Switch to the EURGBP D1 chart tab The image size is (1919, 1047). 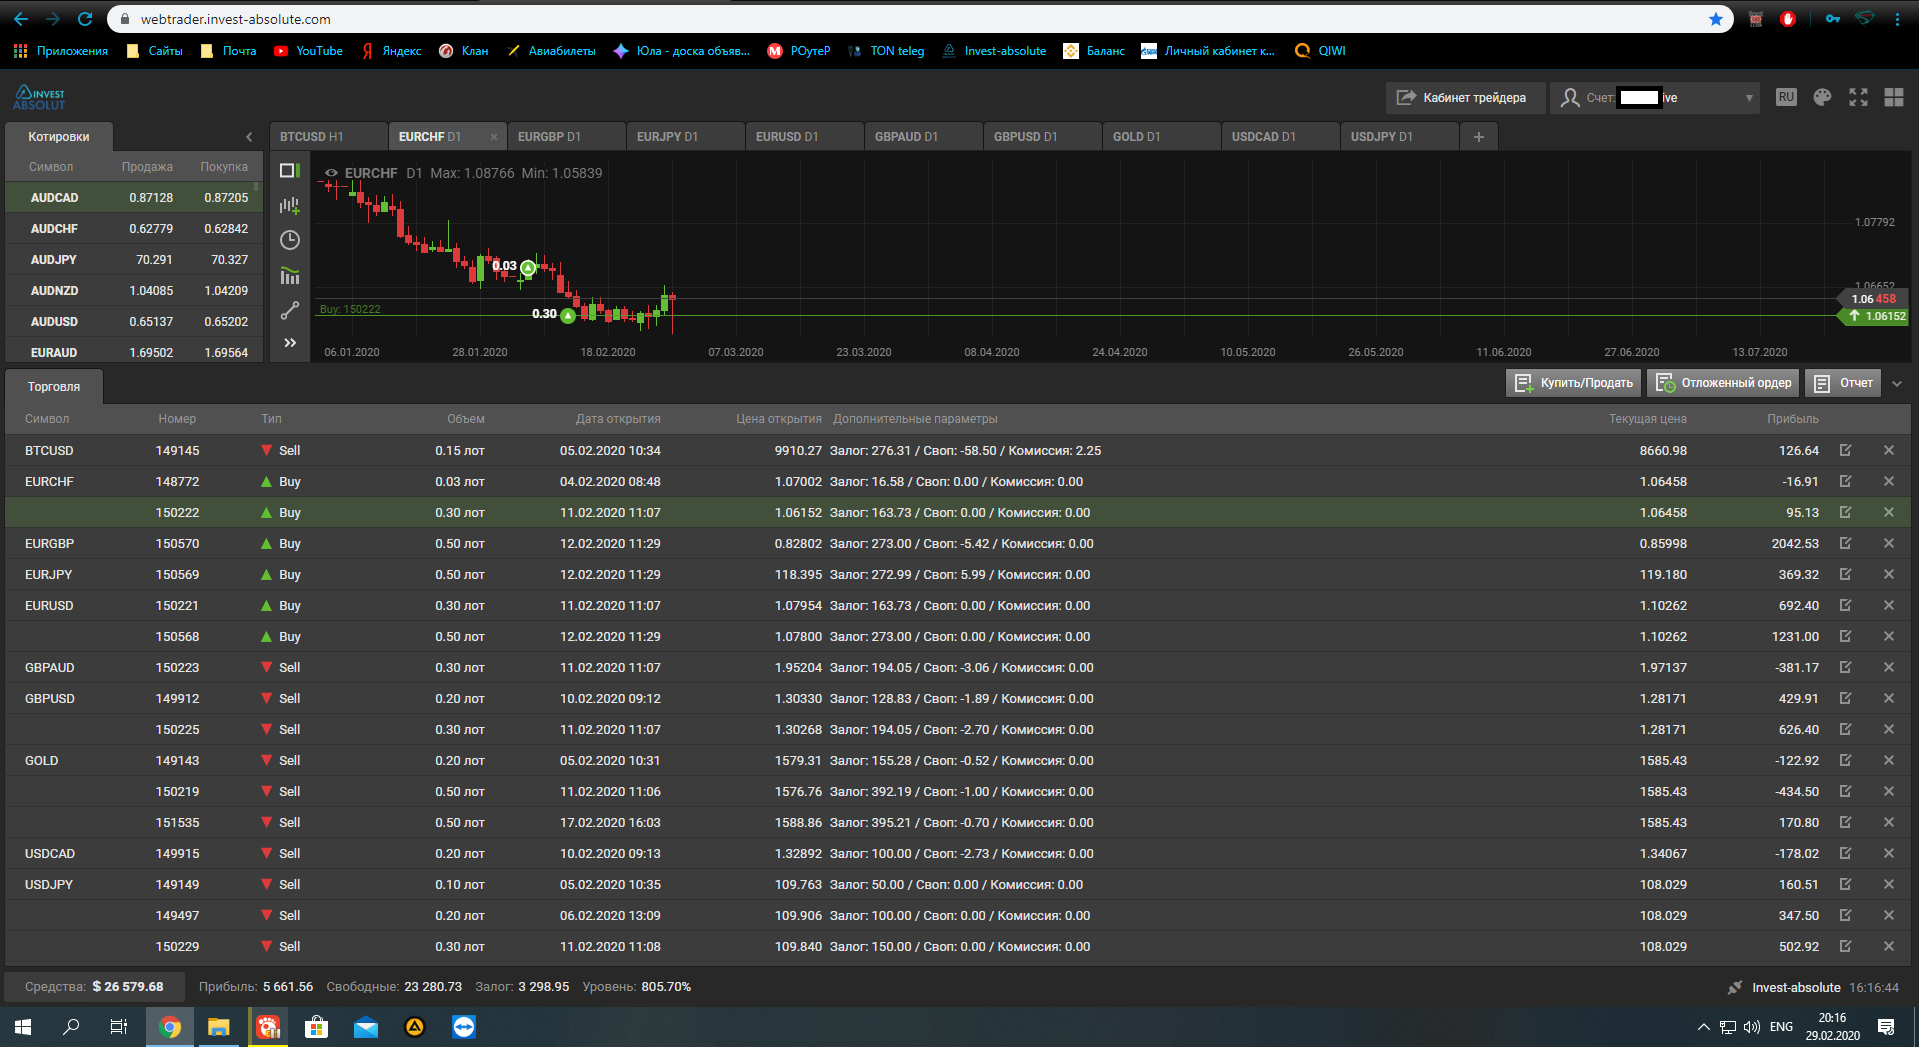tap(566, 137)
